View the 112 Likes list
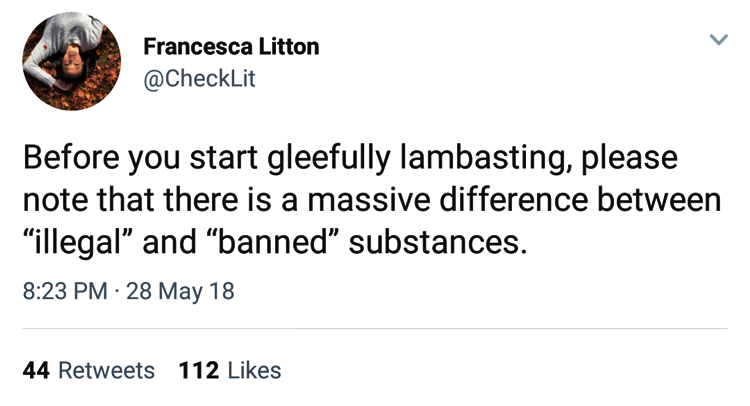 coord(230,371)
